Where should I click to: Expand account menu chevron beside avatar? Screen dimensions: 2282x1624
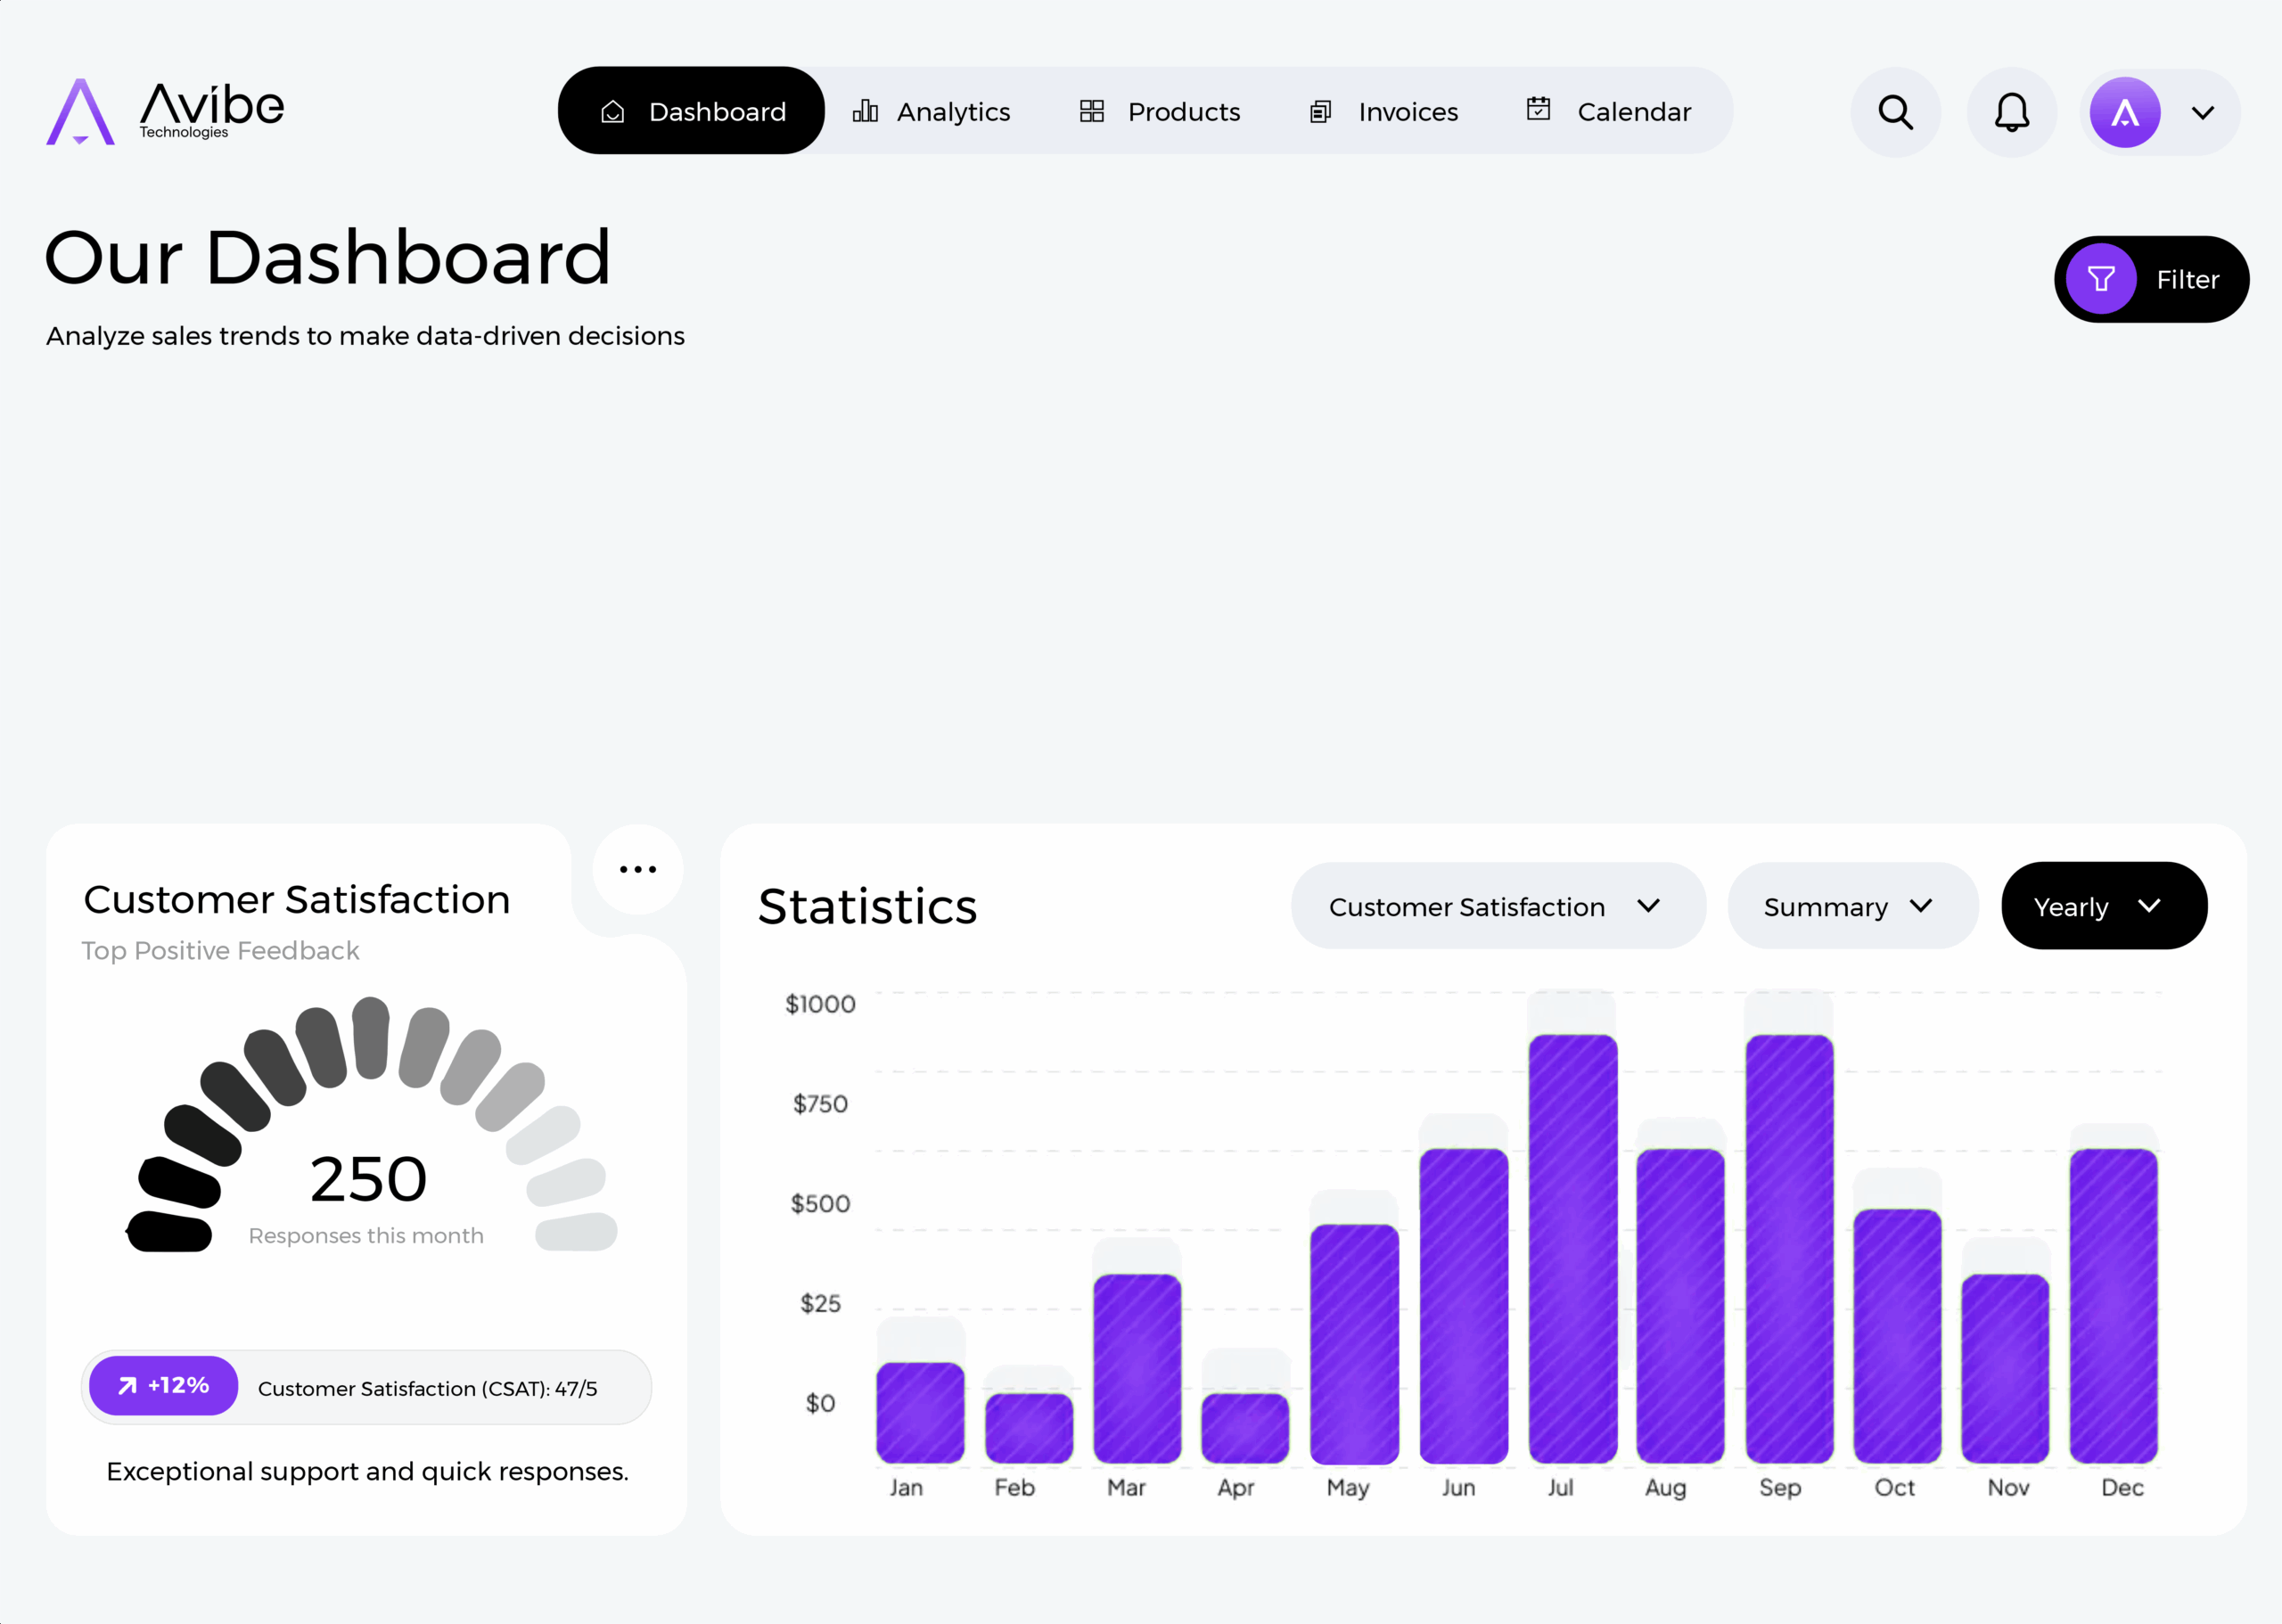pos(2202,113)
